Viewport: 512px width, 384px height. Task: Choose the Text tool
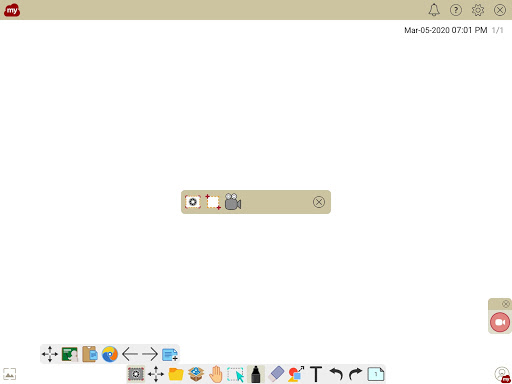316,374
